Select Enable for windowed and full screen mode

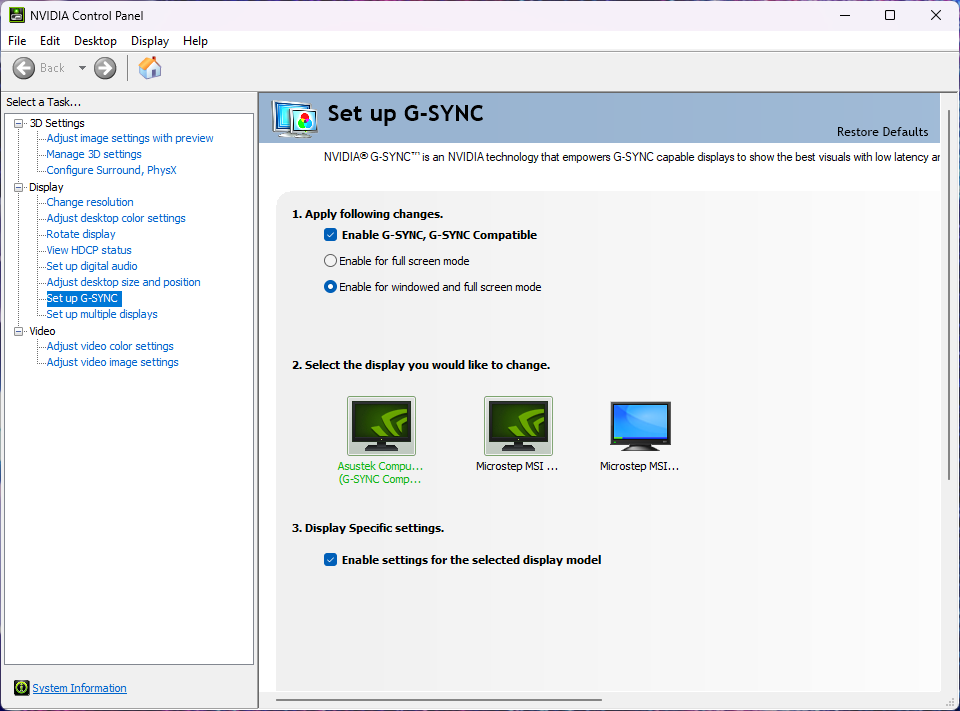pos(331,287)
